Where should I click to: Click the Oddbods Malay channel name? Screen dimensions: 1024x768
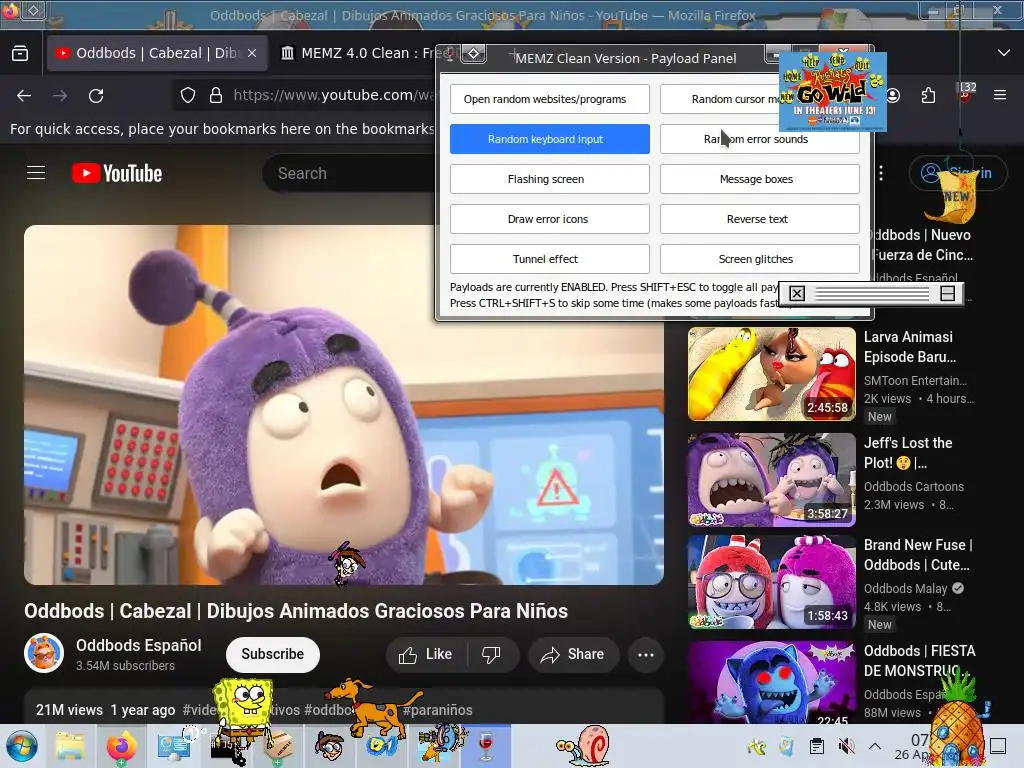pos(905,588)
